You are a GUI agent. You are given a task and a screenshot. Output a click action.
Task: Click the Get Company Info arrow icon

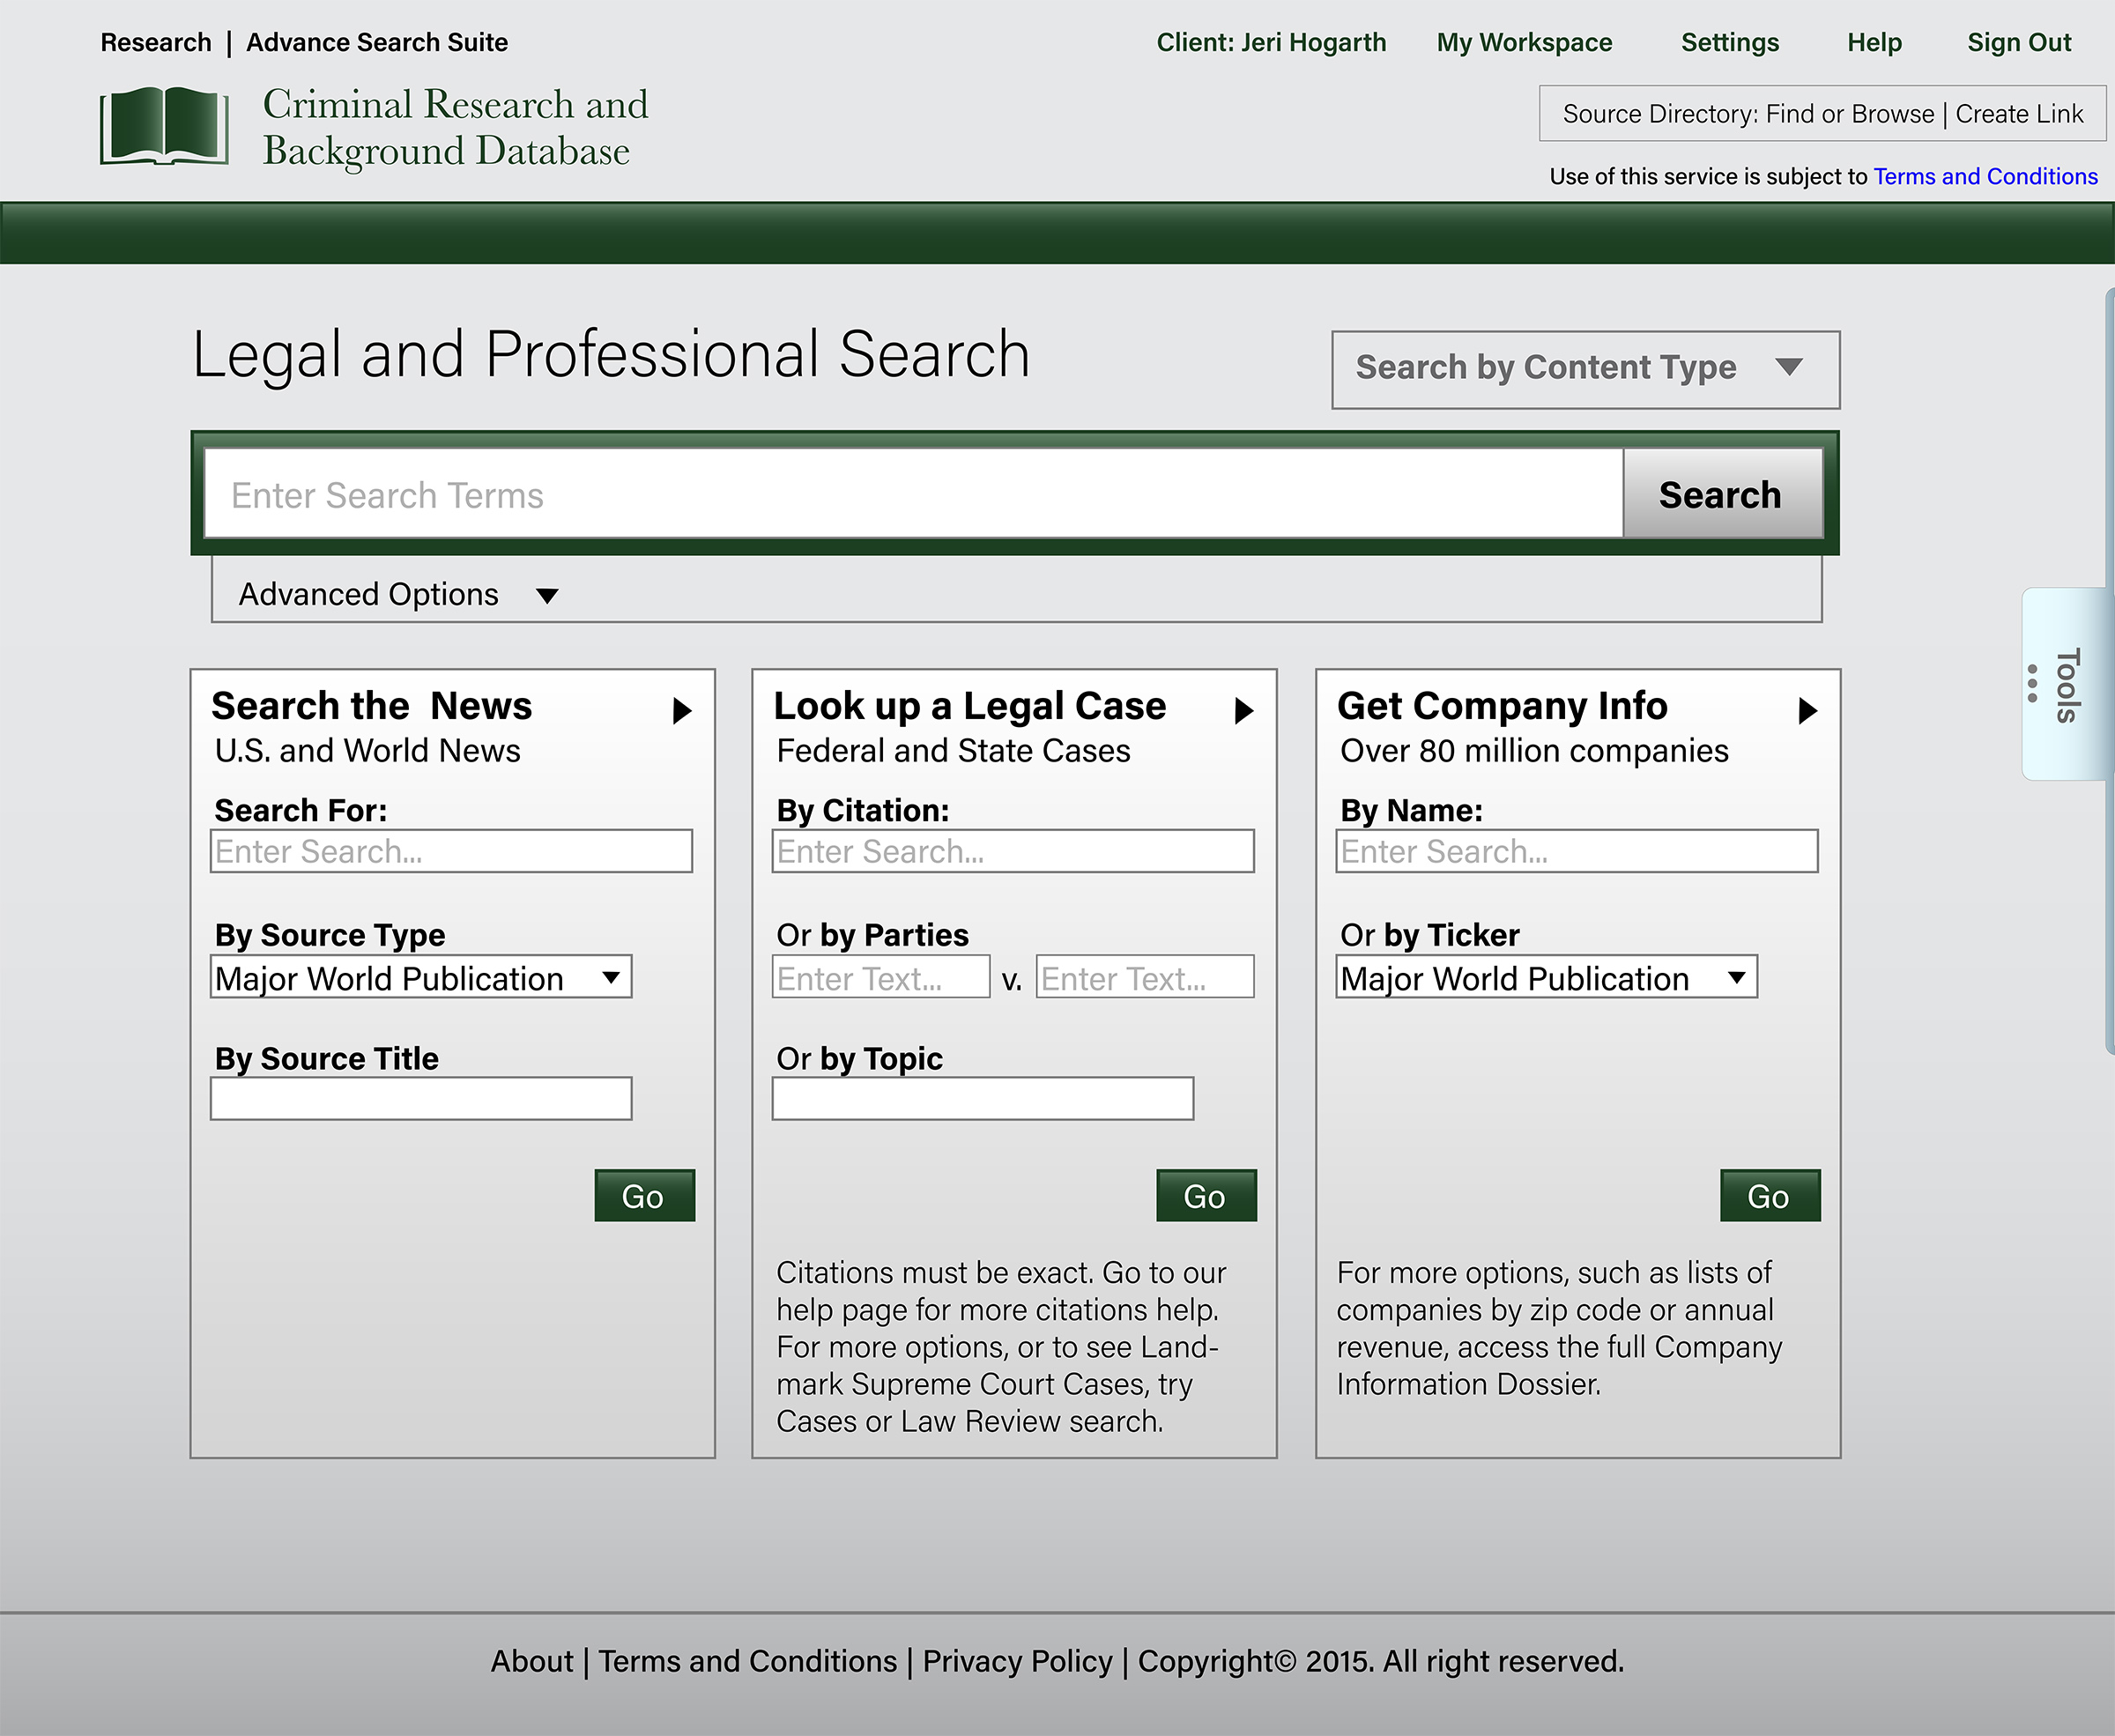pos(1807,711)
